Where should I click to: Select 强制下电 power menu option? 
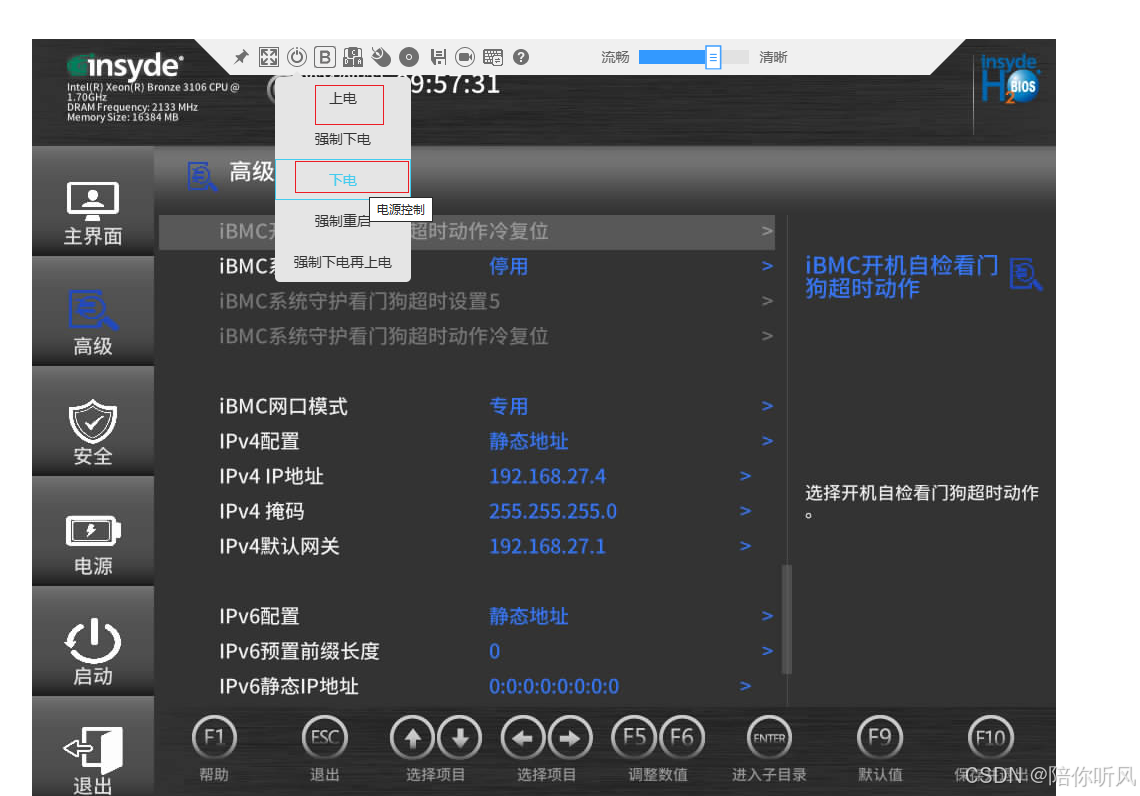point(343,139)
